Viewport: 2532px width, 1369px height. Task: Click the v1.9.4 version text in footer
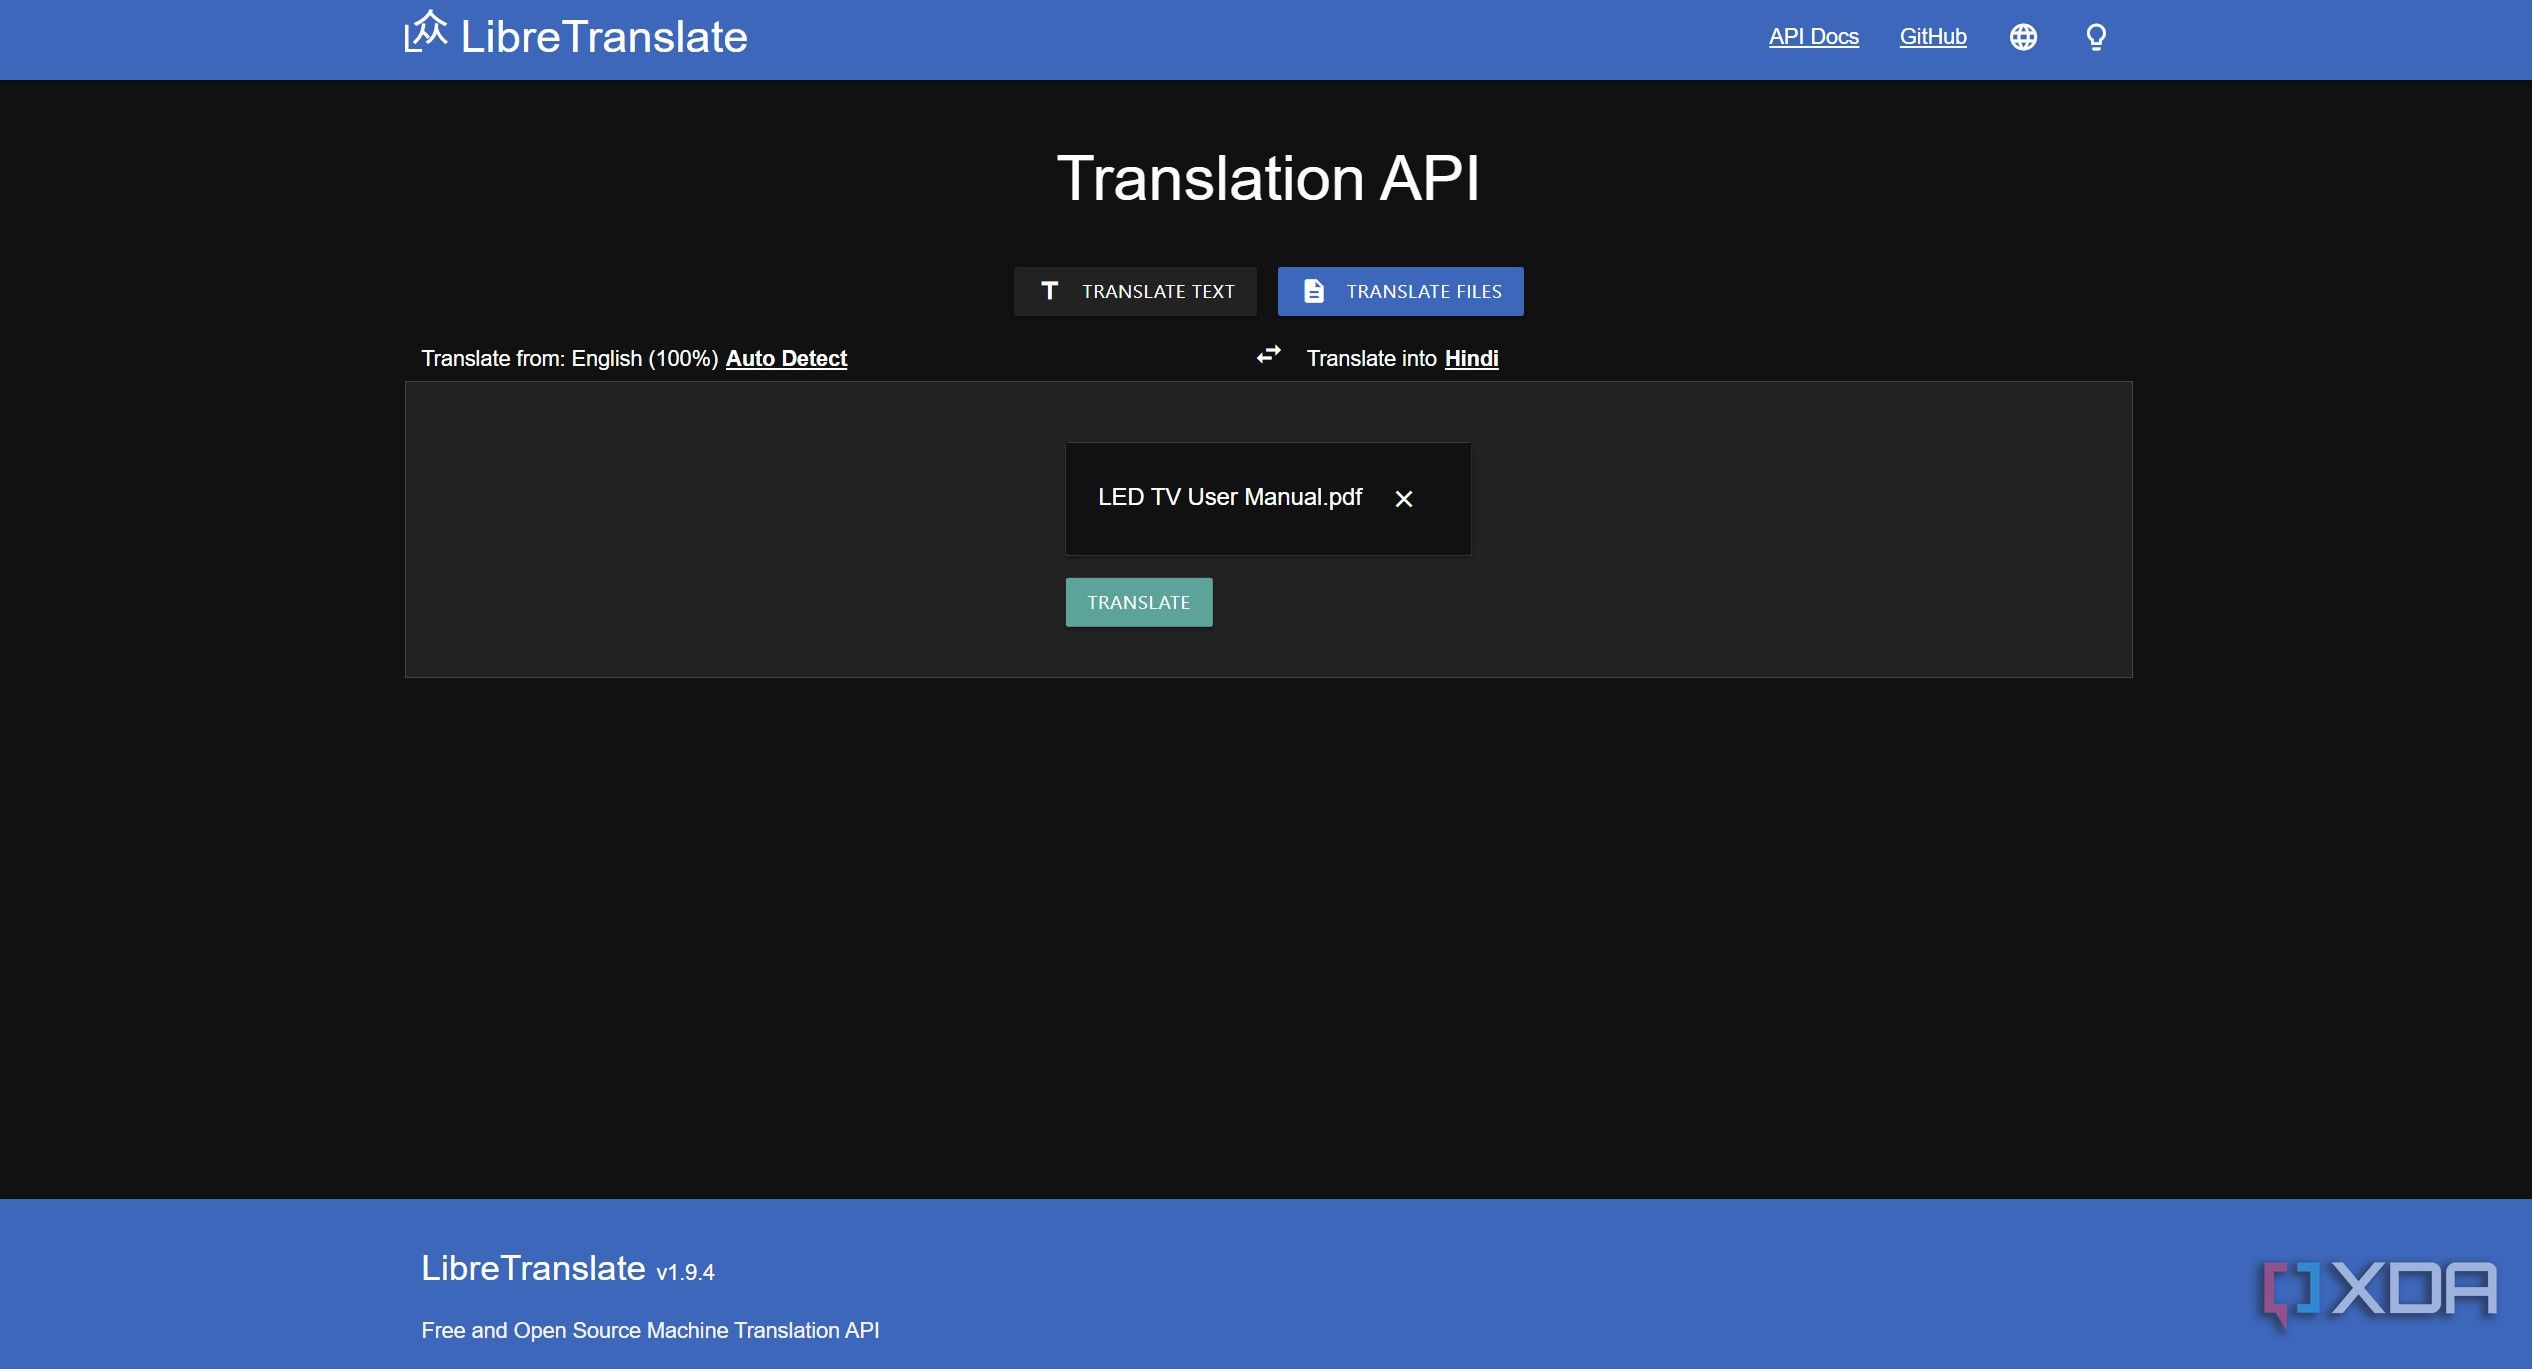click(685, 1272)
